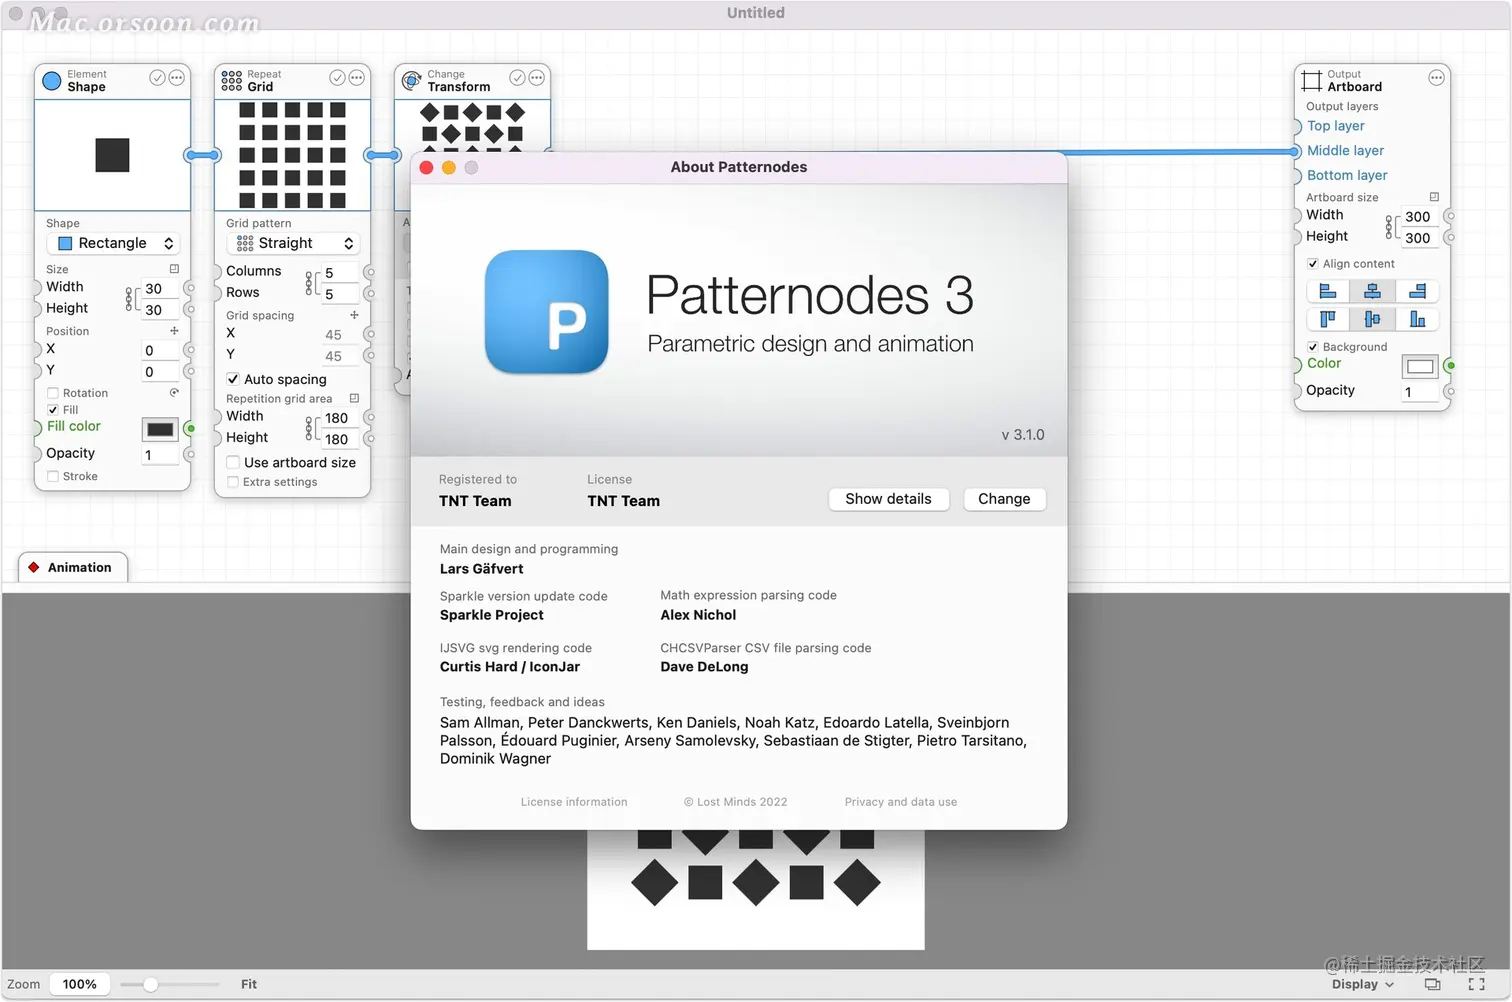
Task: Click the Shape node preview thumbnail
Action: point(113,155)
